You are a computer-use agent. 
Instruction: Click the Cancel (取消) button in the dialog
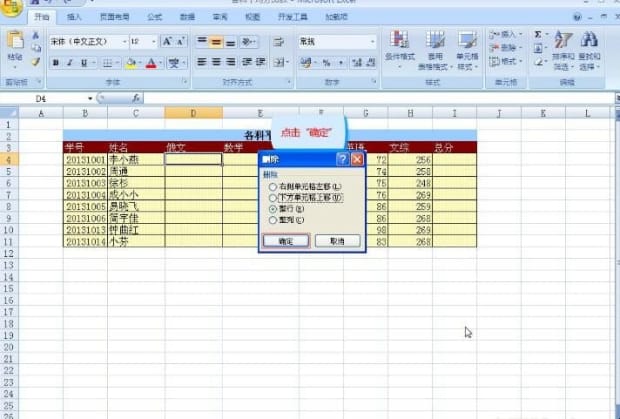point(337,241)
